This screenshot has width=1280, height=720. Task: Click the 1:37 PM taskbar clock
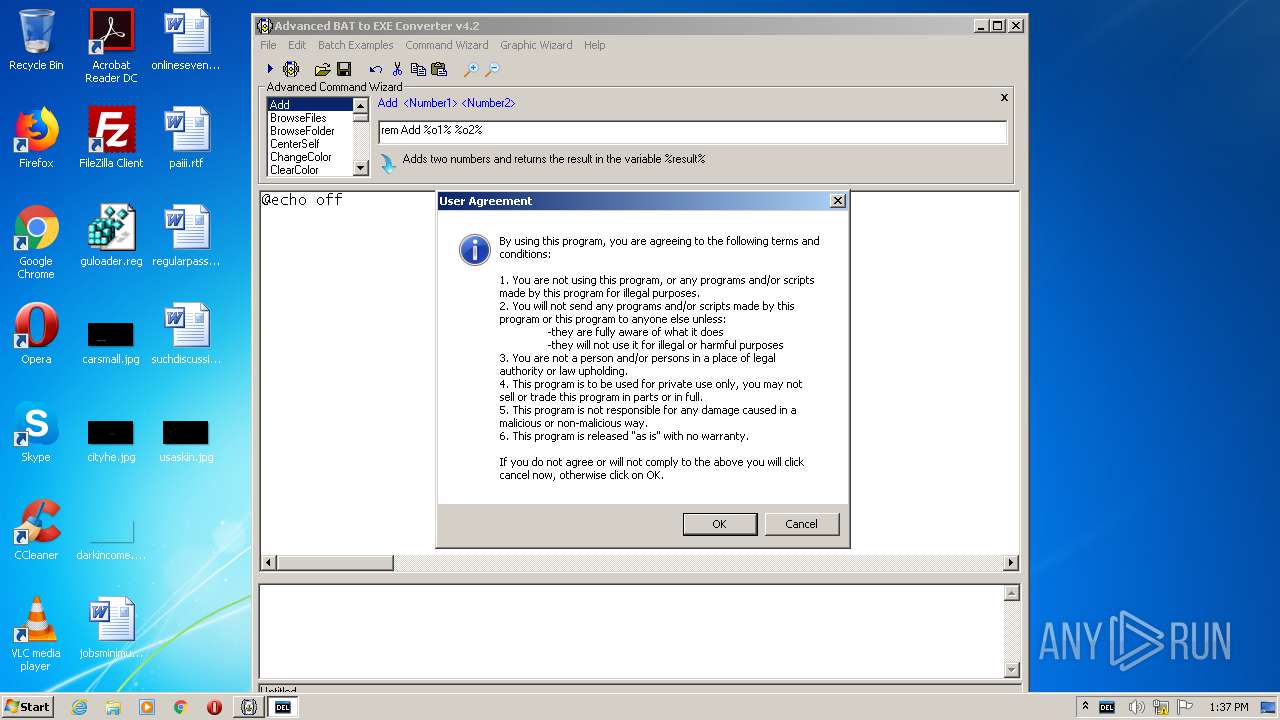tap(1228, 707)
